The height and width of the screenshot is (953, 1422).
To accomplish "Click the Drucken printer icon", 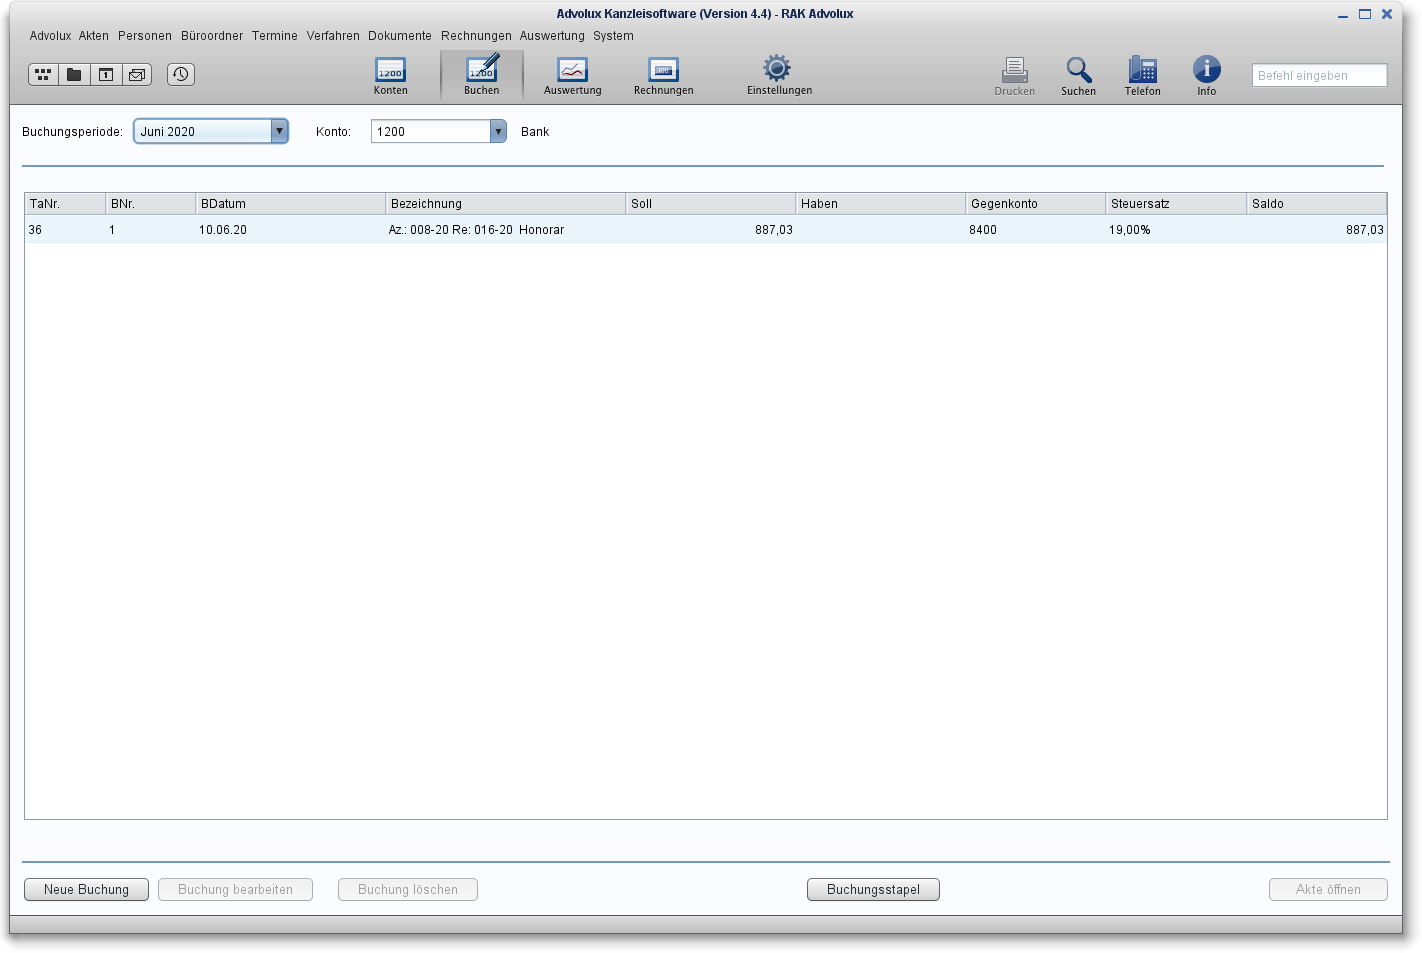I will [x=1014, y=76].
